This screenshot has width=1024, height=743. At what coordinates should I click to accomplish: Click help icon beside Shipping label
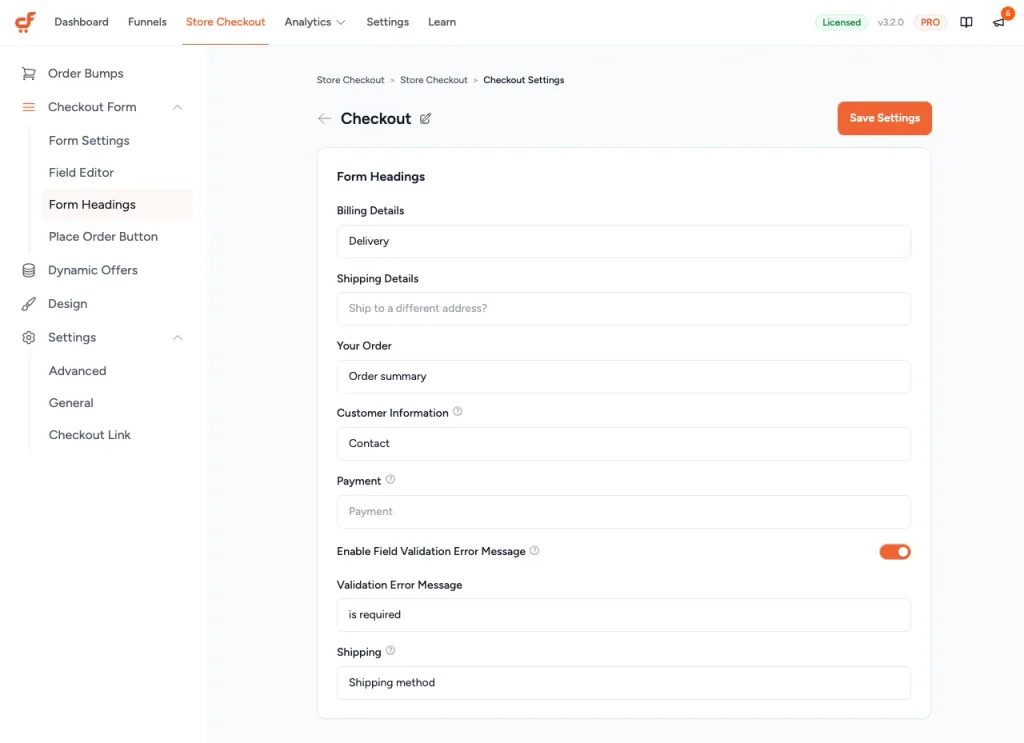pyautogui.click(x=391, y=650)
